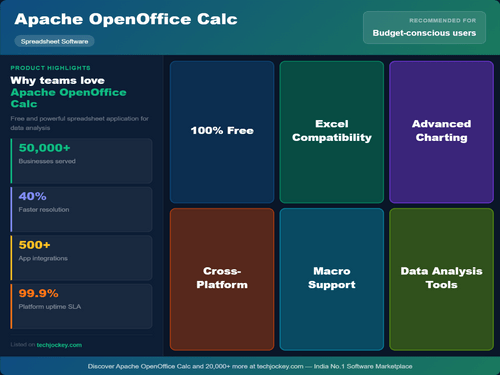Select the 100% Free feature card

(x=222, y=132)
